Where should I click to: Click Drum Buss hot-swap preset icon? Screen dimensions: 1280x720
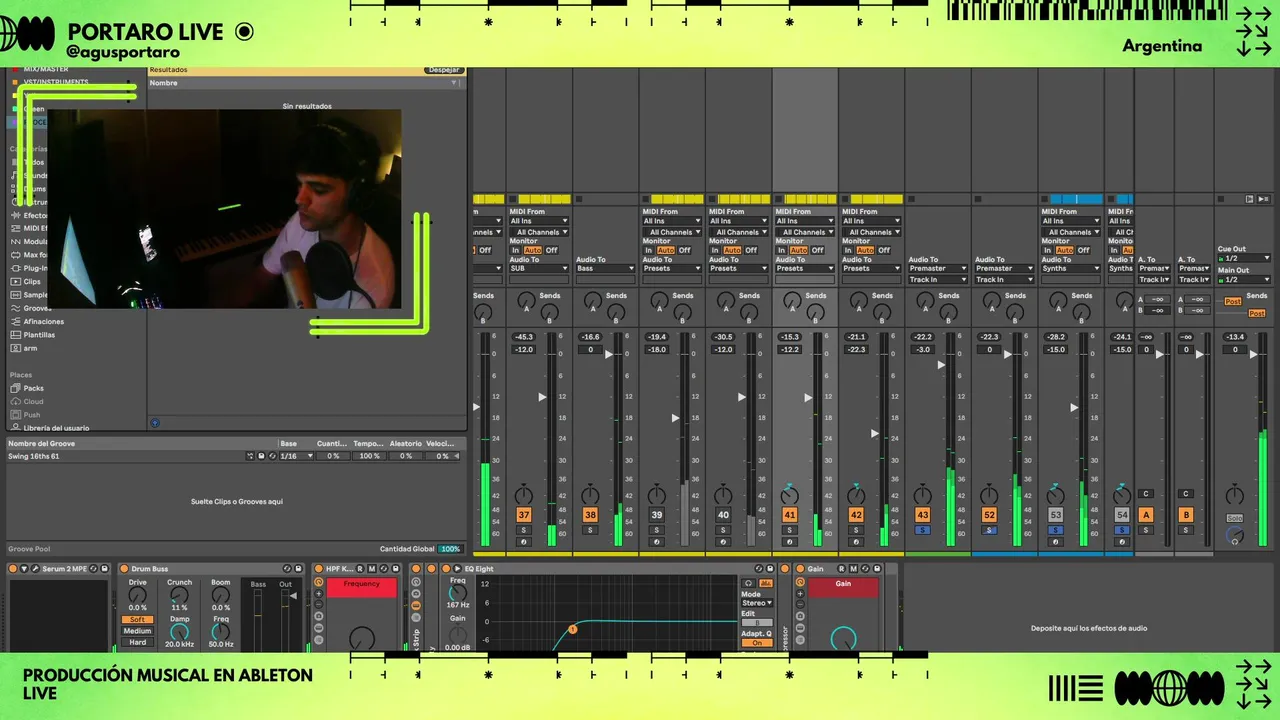click(x=286, y=569)
